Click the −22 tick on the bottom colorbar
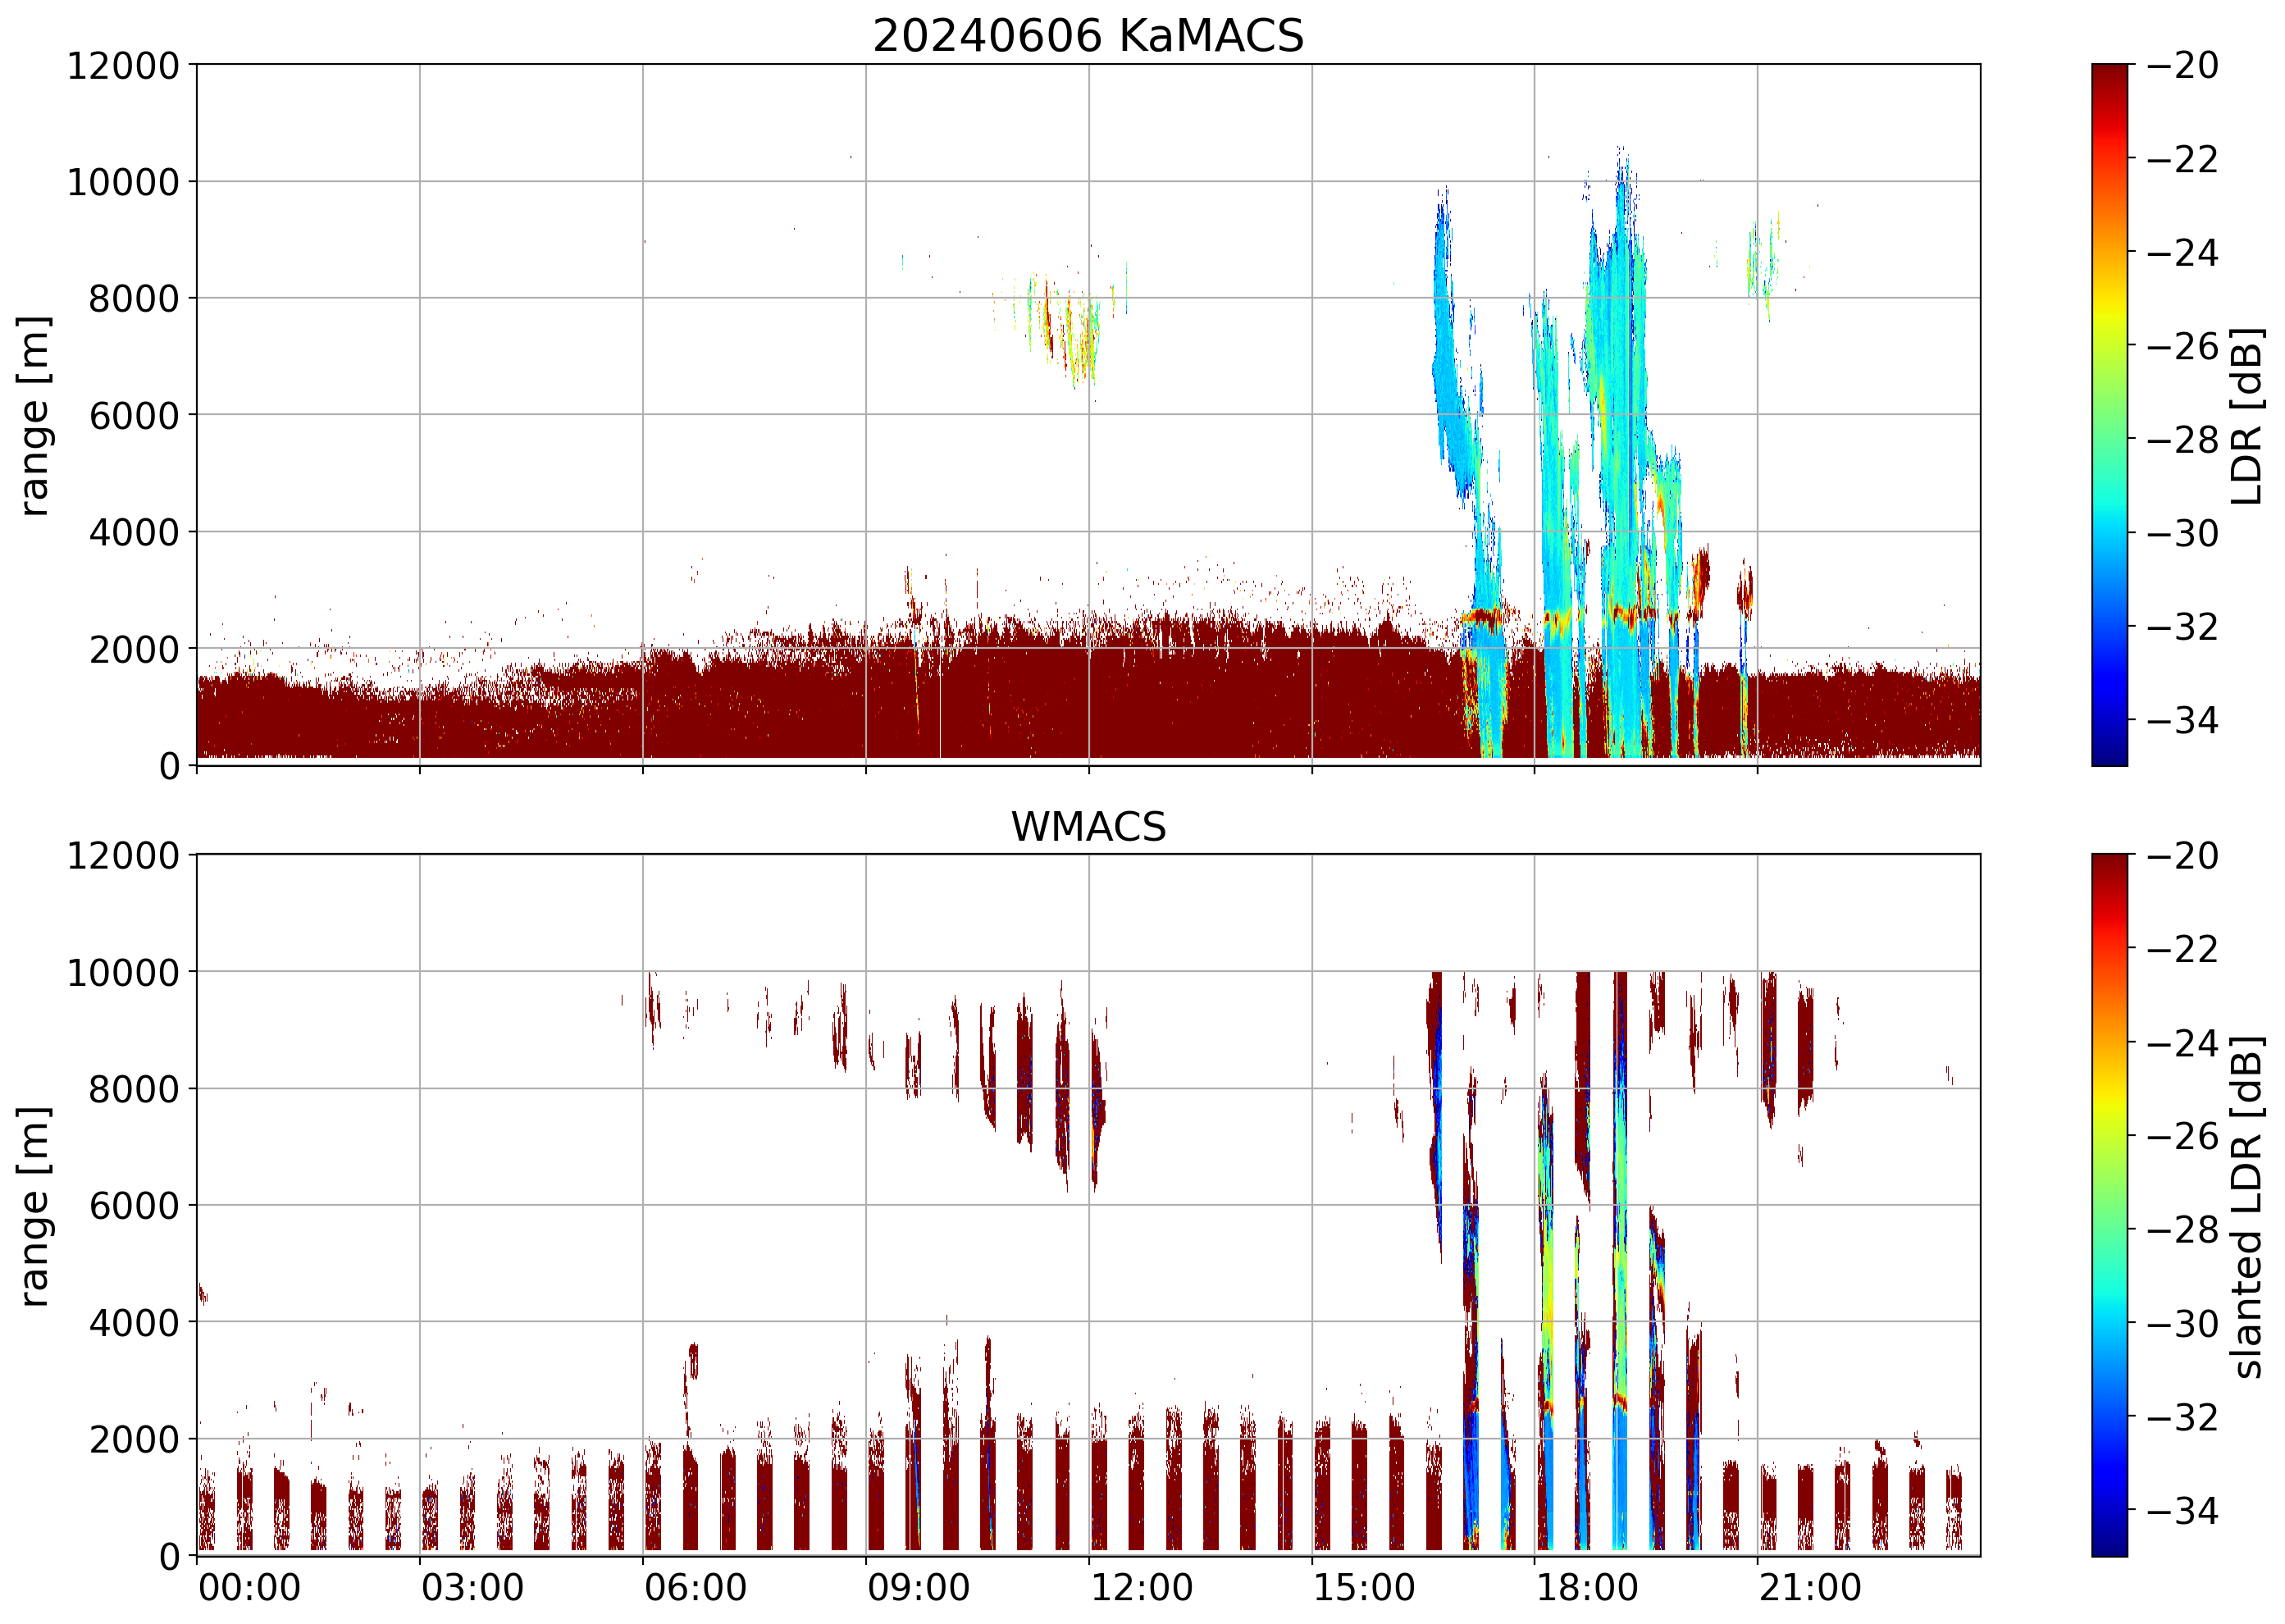This screenshot has height=1624, width=2285. point(2182,949)
